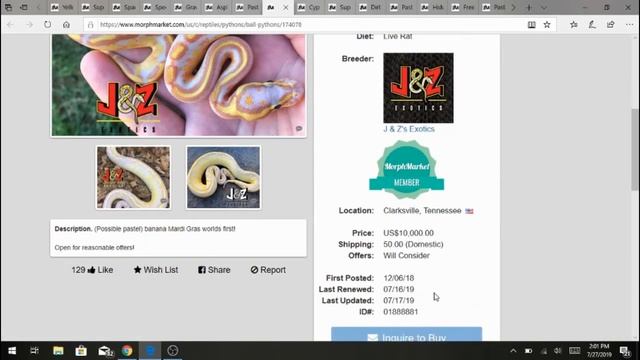Switch to the Asp tab

click(218, 7)
